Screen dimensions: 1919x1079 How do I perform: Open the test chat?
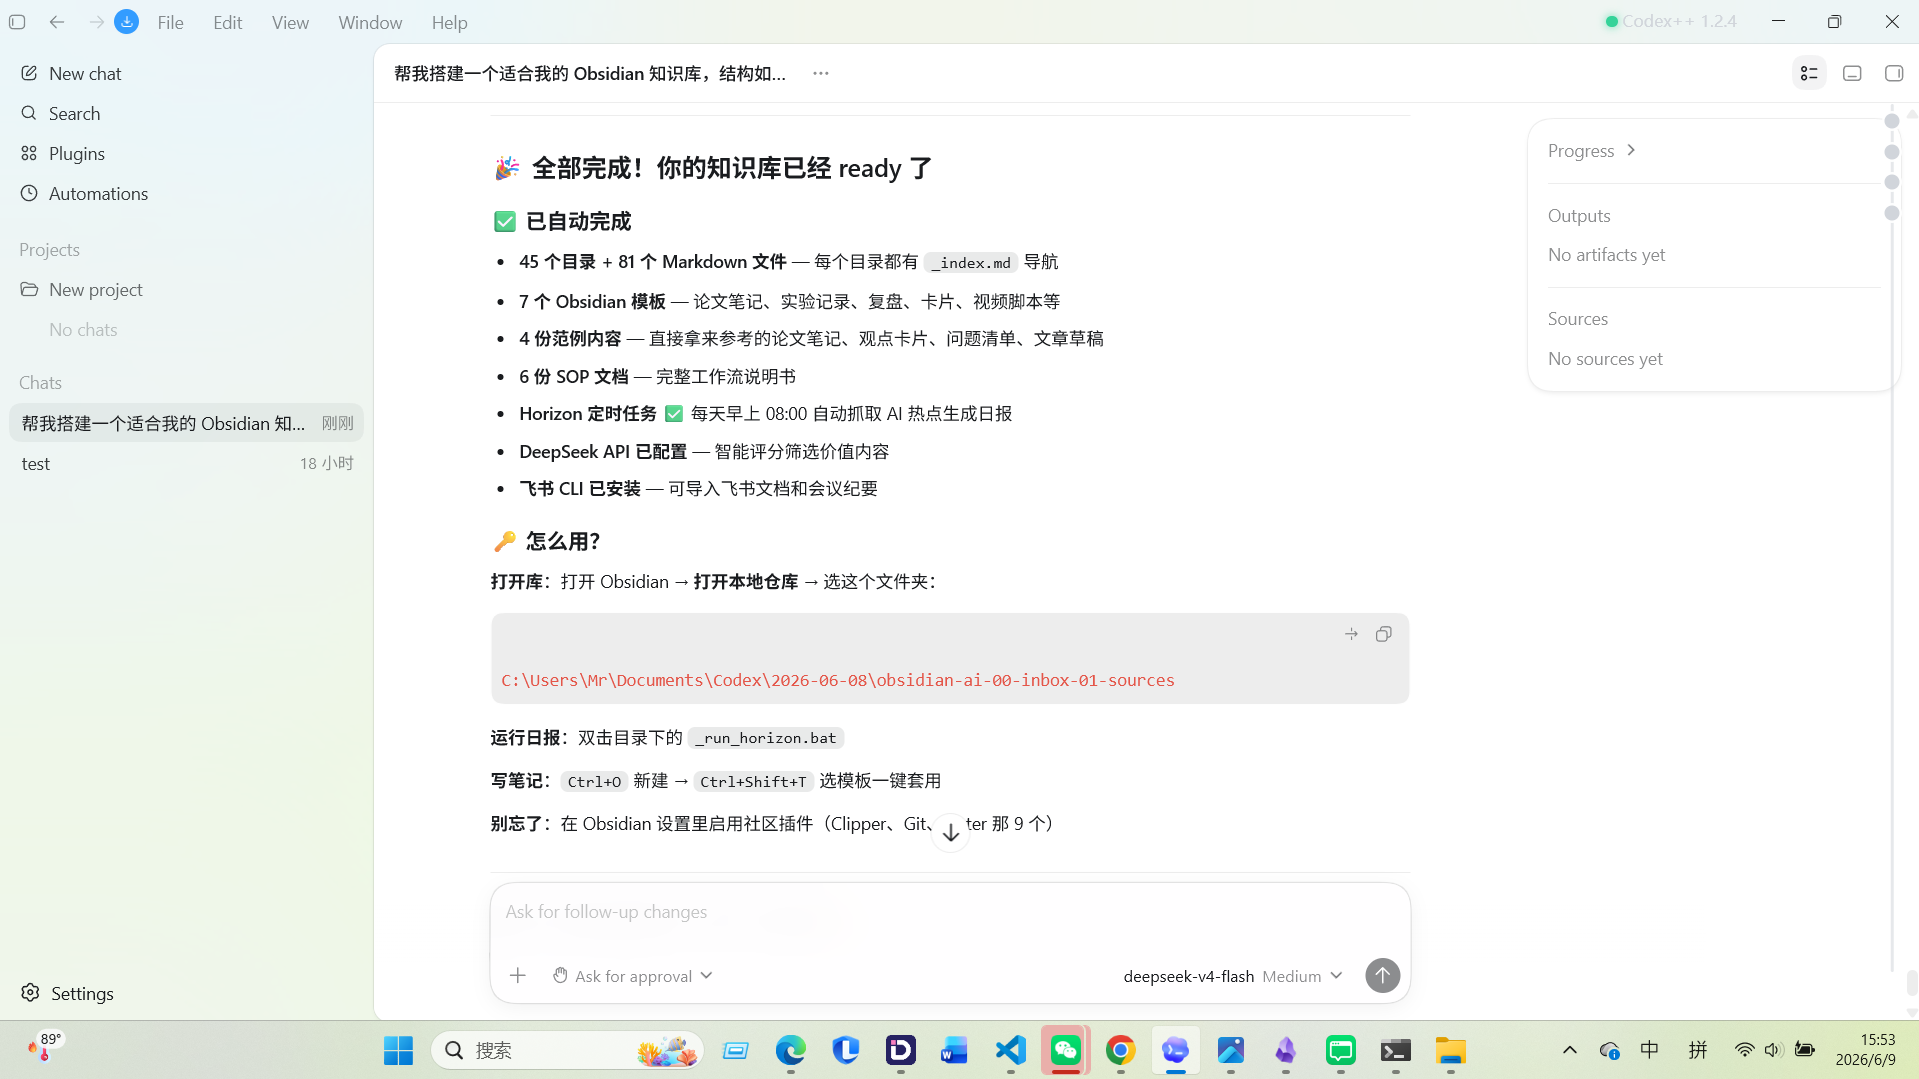pos(186,463)
